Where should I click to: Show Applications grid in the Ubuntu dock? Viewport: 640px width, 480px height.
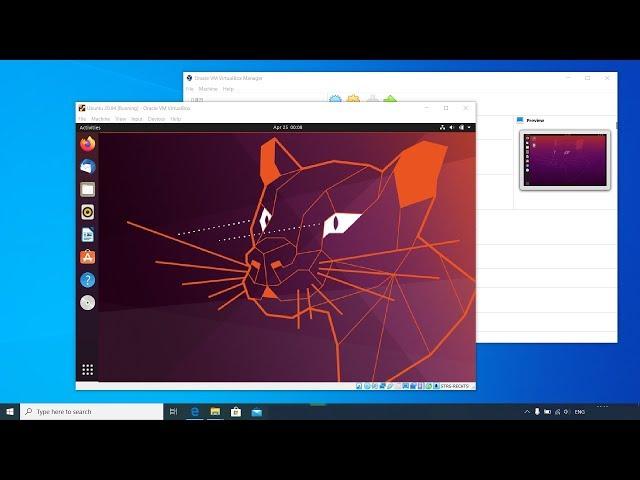tap(87, 370)
